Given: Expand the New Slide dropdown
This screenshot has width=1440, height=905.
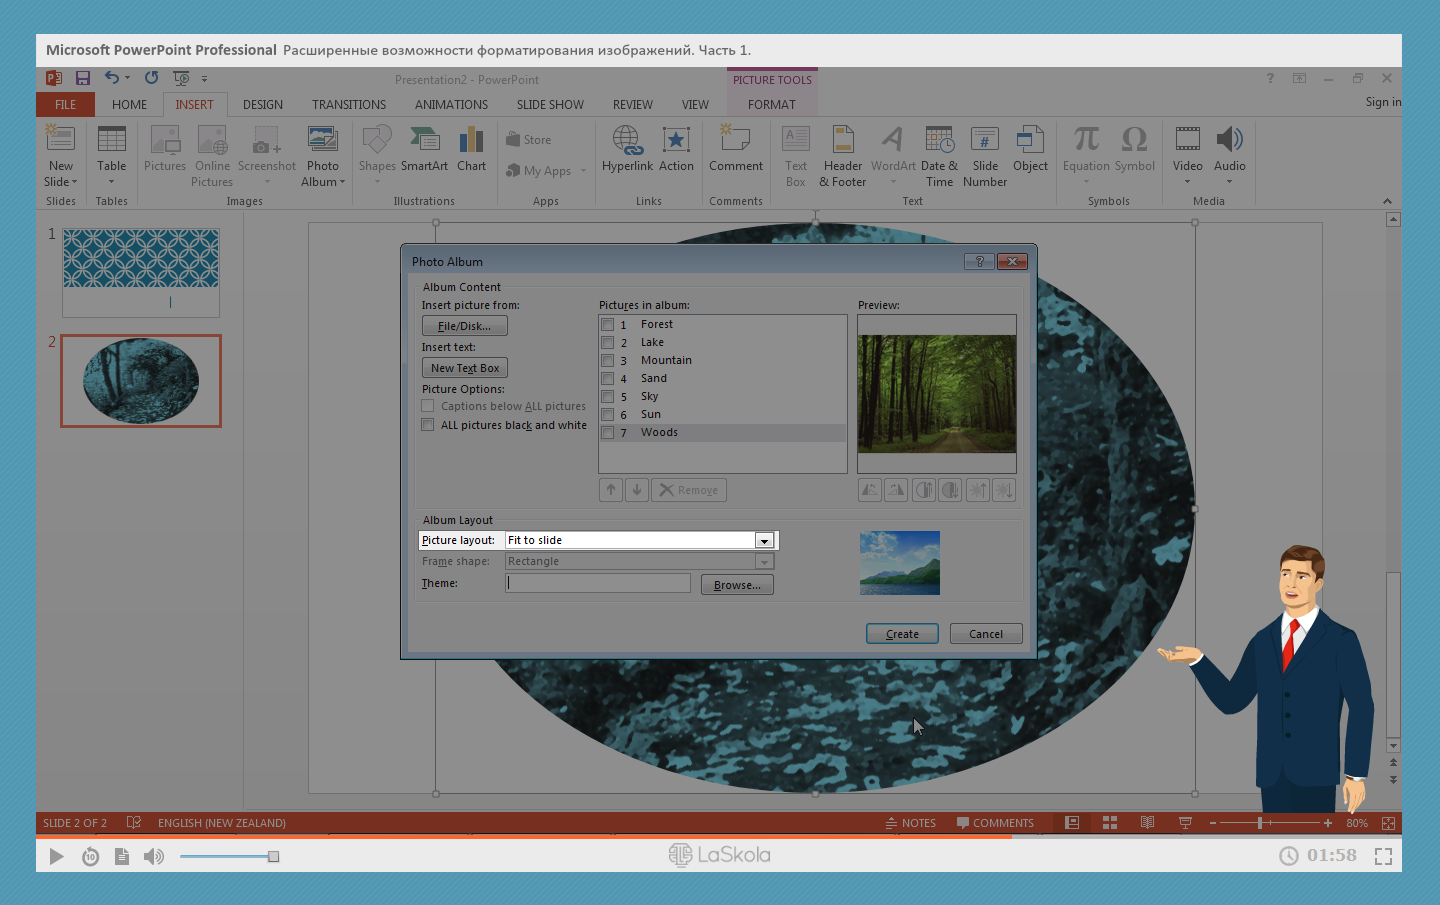Looking at the screenshot, I should [73, 182].
